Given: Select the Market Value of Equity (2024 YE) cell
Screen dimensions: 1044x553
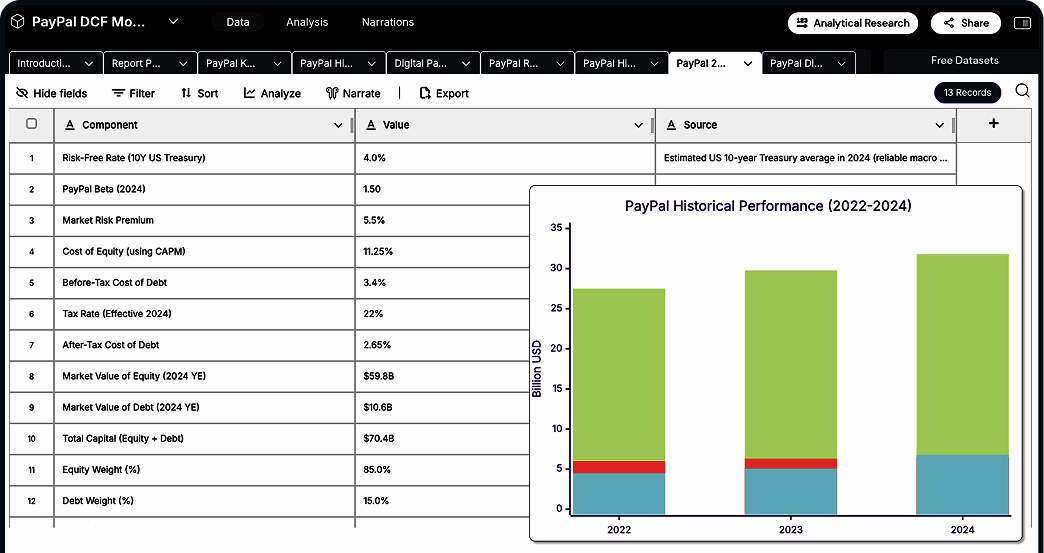Looking at the screenshot, I should tap(204, 376).
